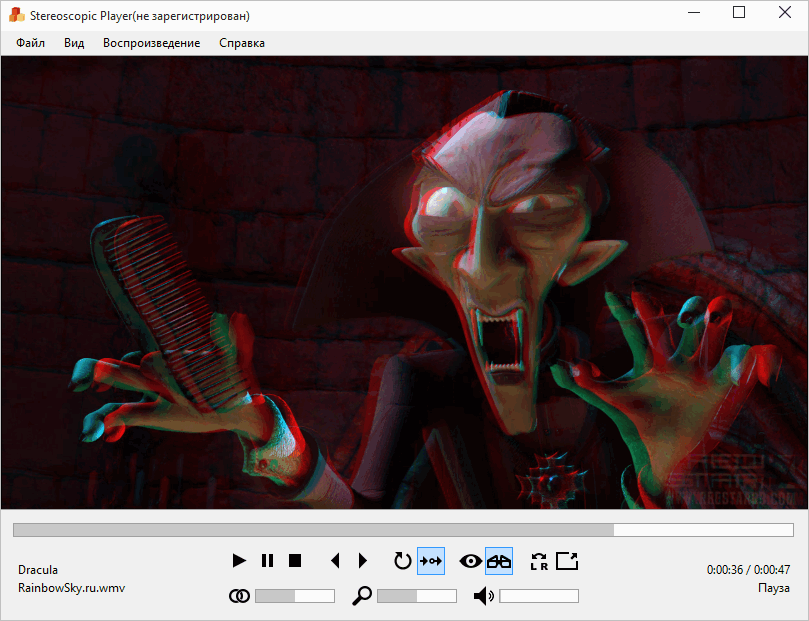Click the zoom magnifier icon
This screenshot has height=621, width=809.
[x=362, y=596]
